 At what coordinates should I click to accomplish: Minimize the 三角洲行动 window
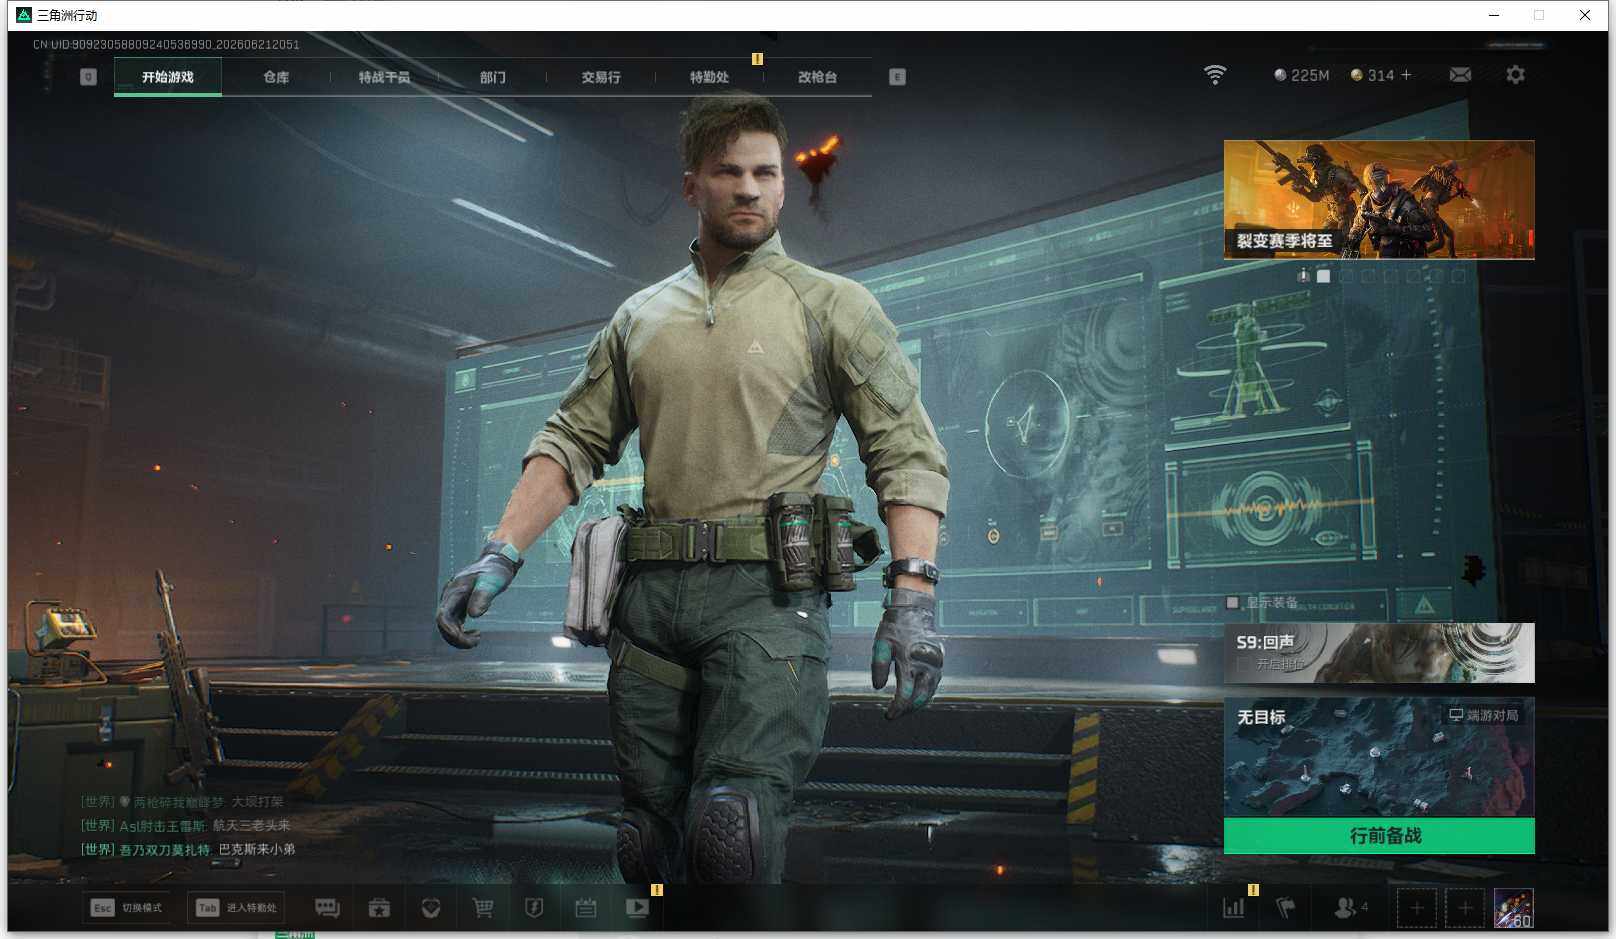pyautogui.click(x=1494, y=15)
